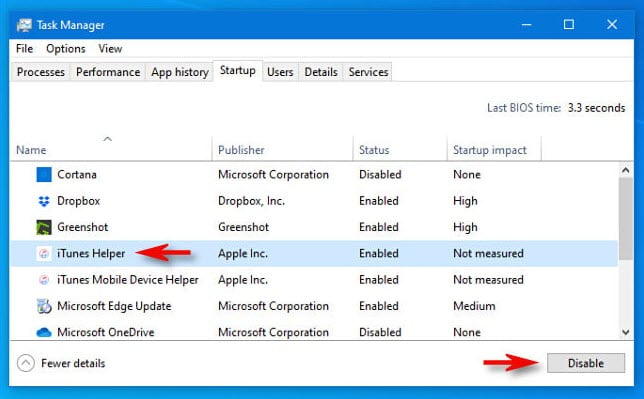This screenshot has width=644, height=399.
Task: Select the iTunes Mobile Device Helper name
Action: [x=128, y=280]
